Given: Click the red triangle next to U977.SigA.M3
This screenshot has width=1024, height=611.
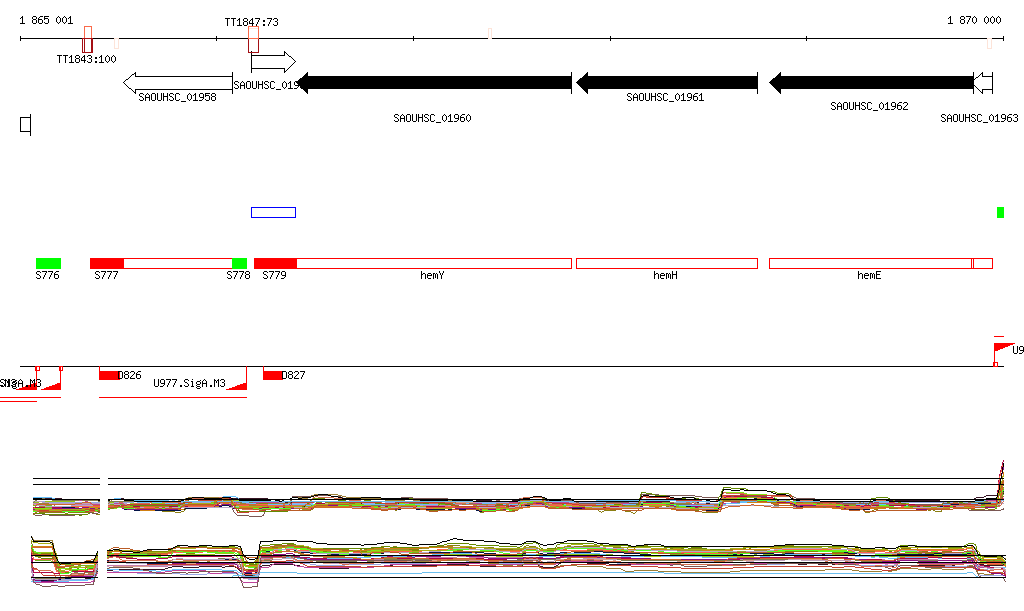Looking at the screenshot, I should pos(238,385).
